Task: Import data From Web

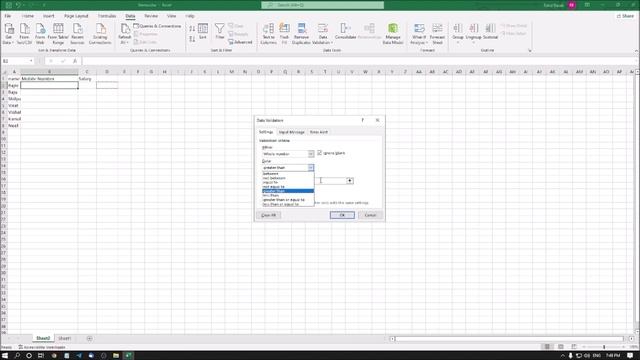Action: 40,34
